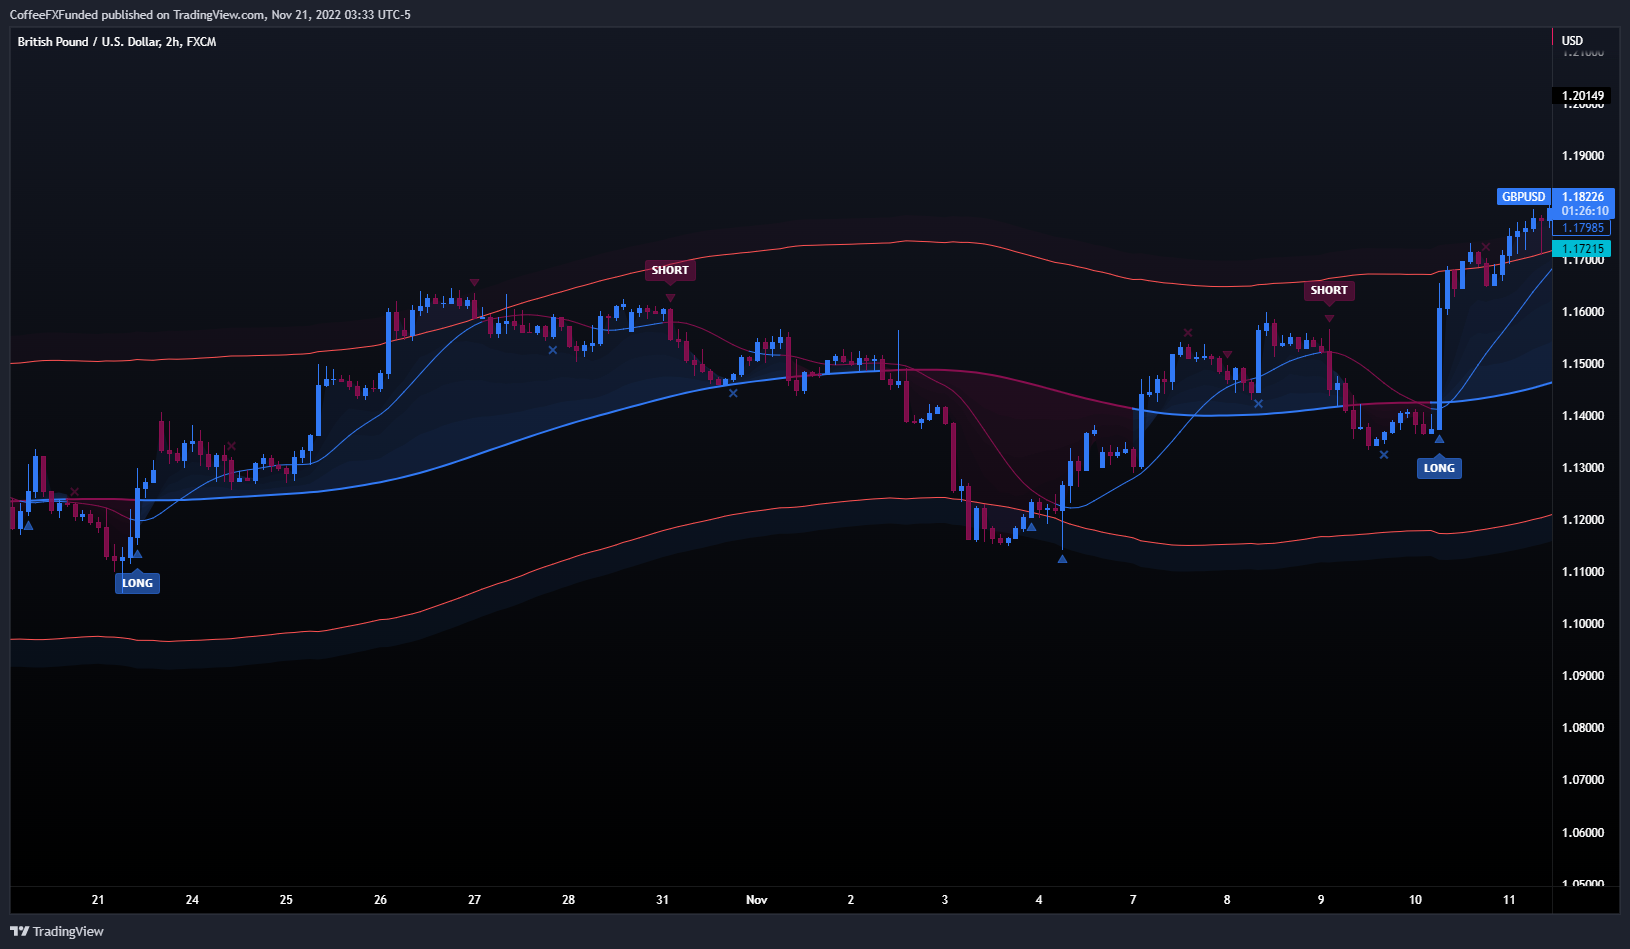1630x949 pixels.
Task: Click the date axis label 24
Action: (192, 900)
